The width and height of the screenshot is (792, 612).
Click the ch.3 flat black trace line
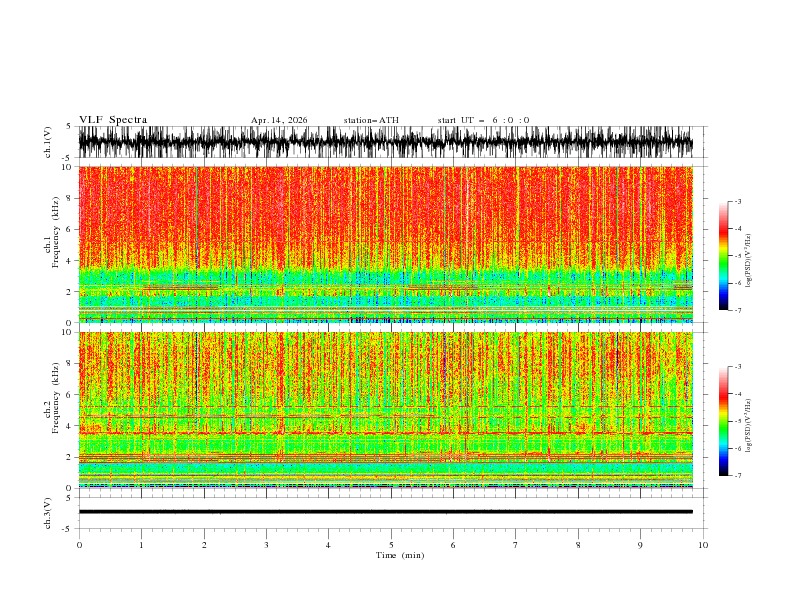point(385,512)
